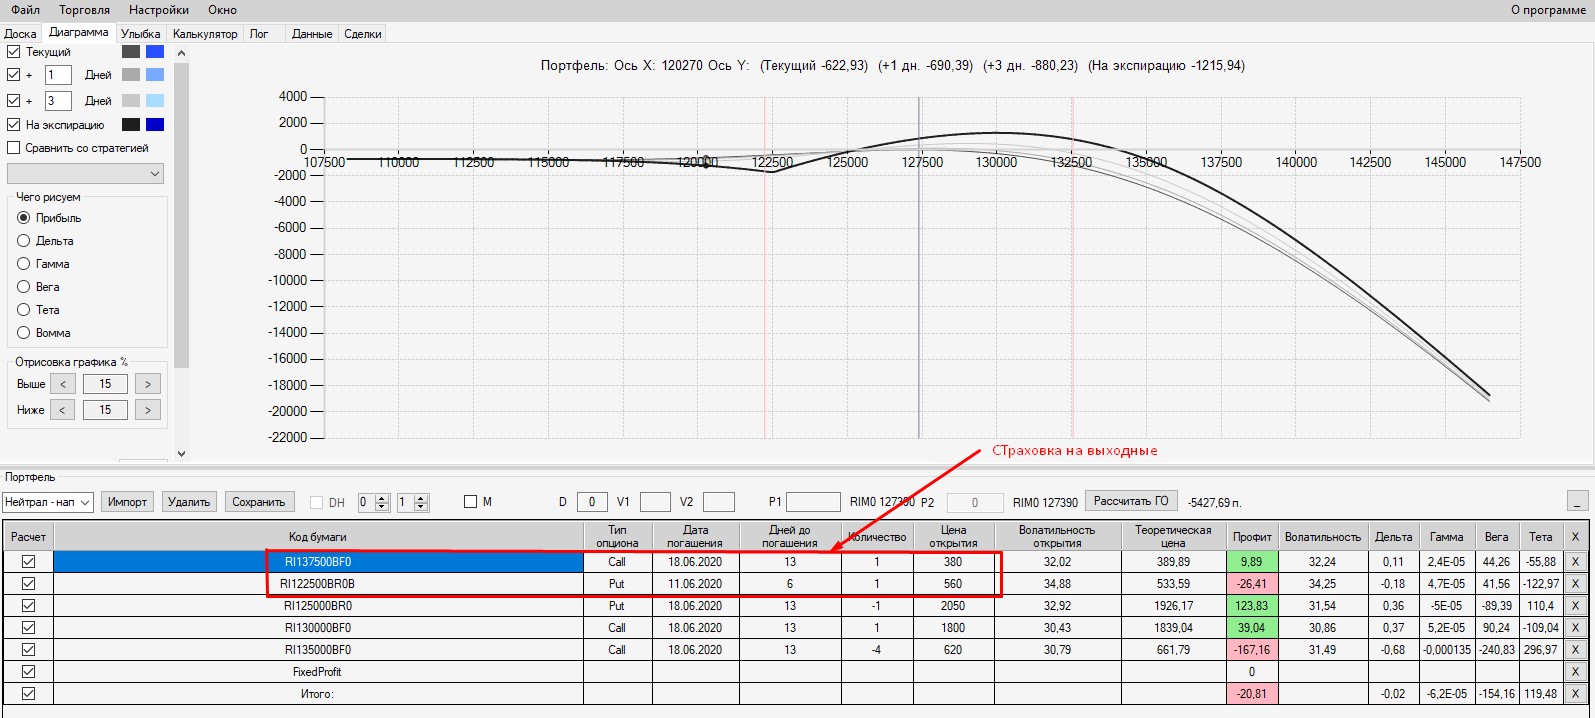Click the portfolio panel collapse button
The image size is (1595, 718).
[x=1577, y=501]
